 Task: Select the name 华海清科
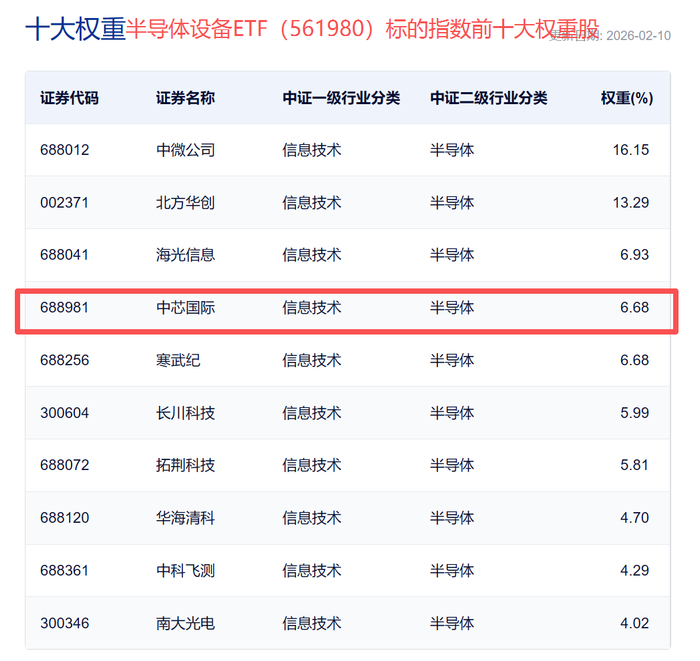pyautogui.click(x=185, y=518)
